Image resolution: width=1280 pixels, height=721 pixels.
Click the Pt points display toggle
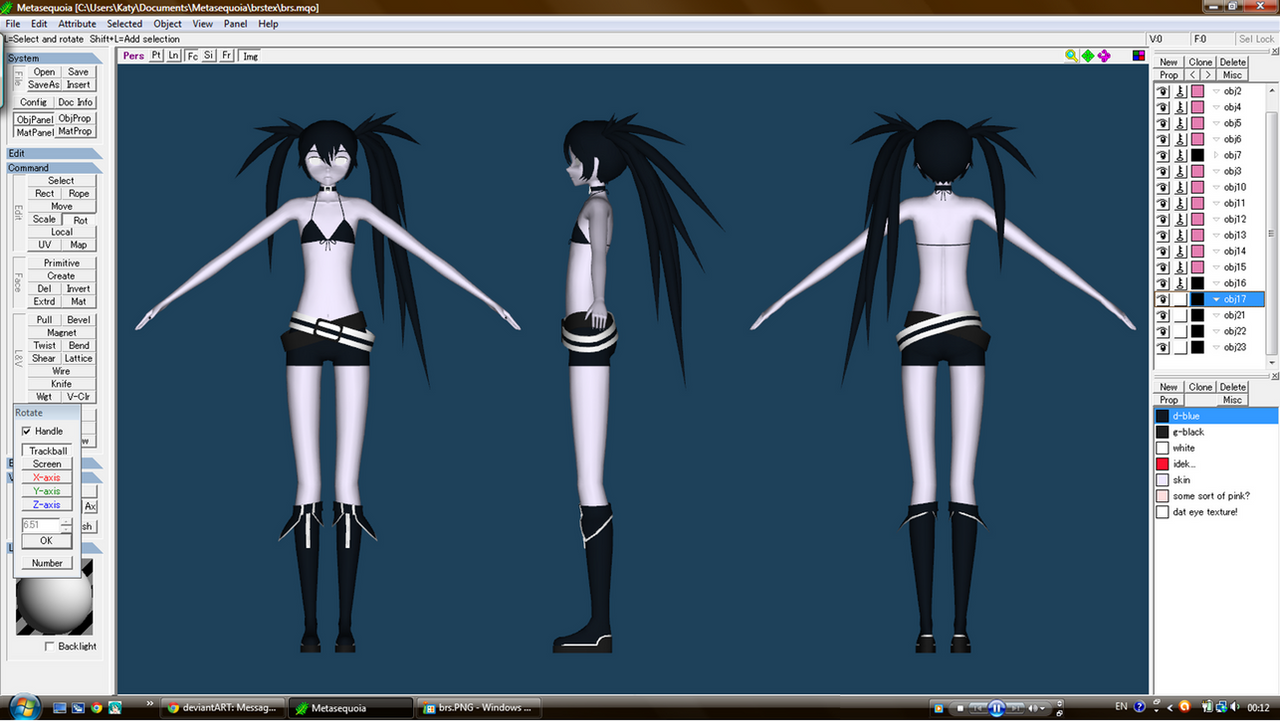pos(156,56)
